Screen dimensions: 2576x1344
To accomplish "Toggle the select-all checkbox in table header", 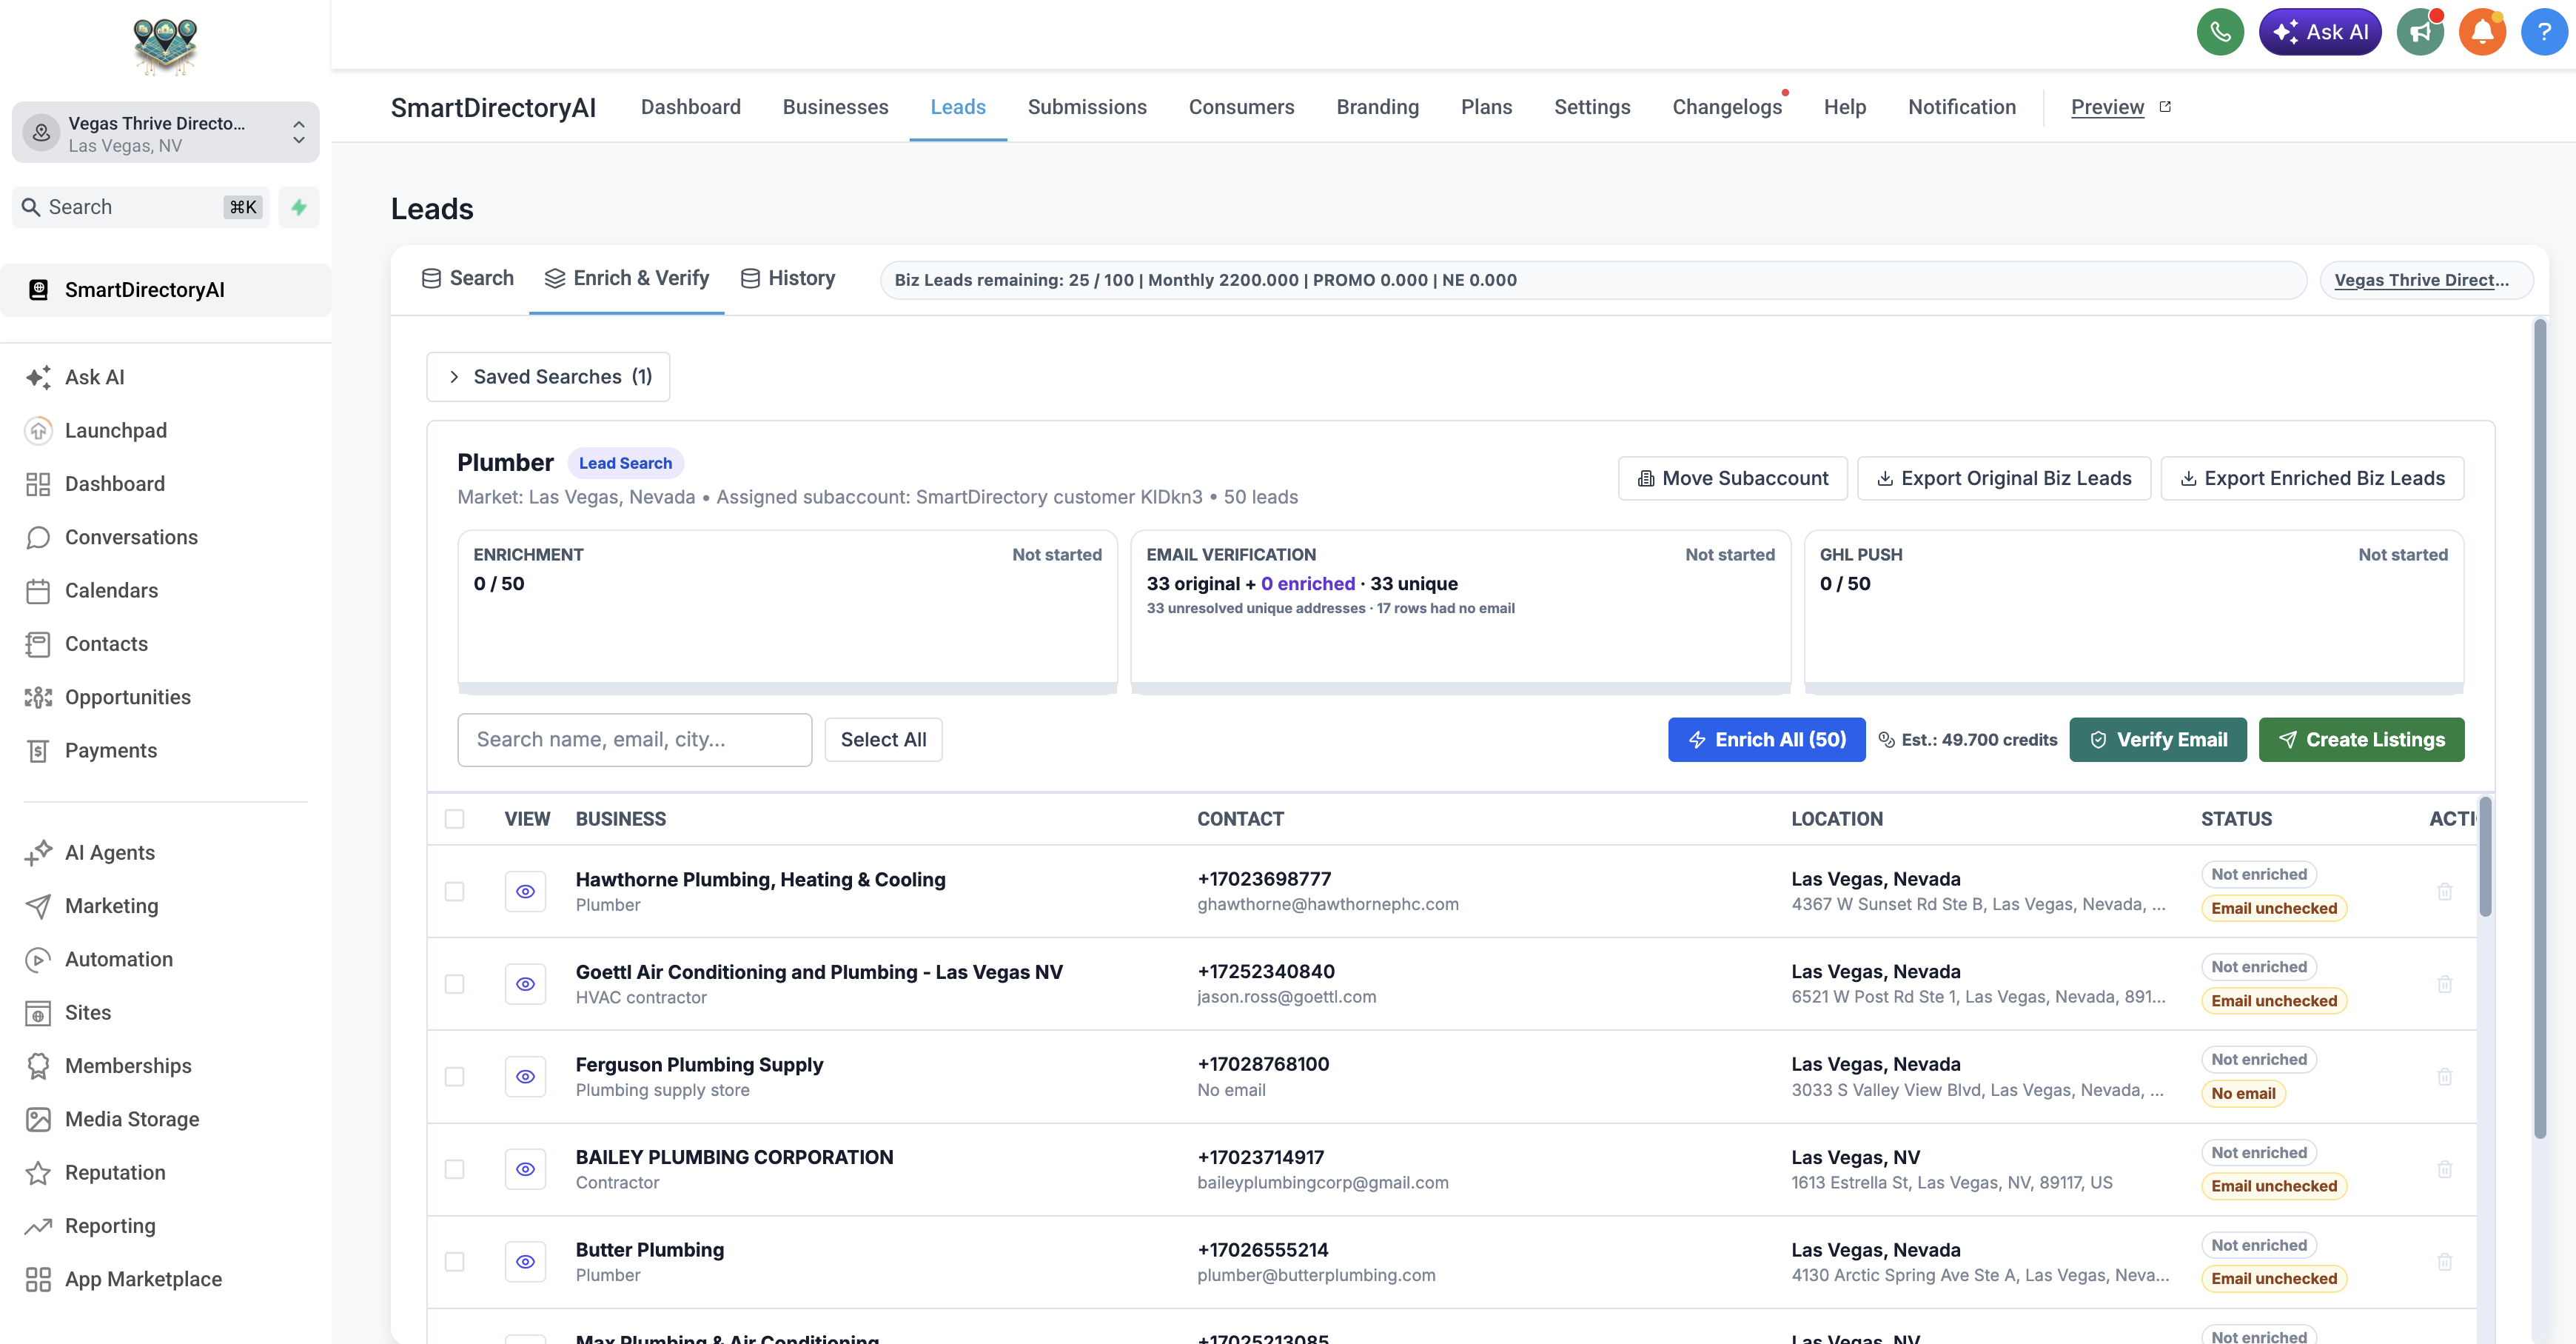I will (454, 819).
